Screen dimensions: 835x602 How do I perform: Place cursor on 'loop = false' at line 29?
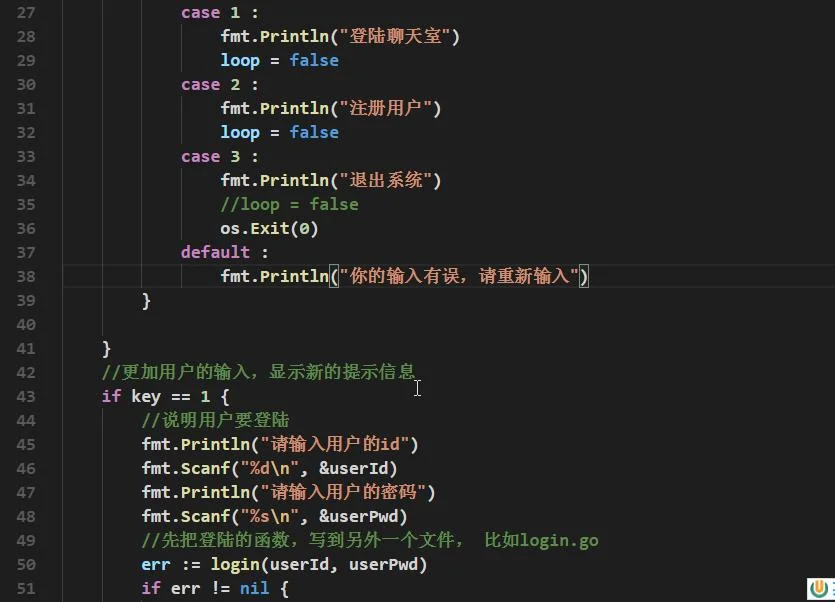[280, 60]
